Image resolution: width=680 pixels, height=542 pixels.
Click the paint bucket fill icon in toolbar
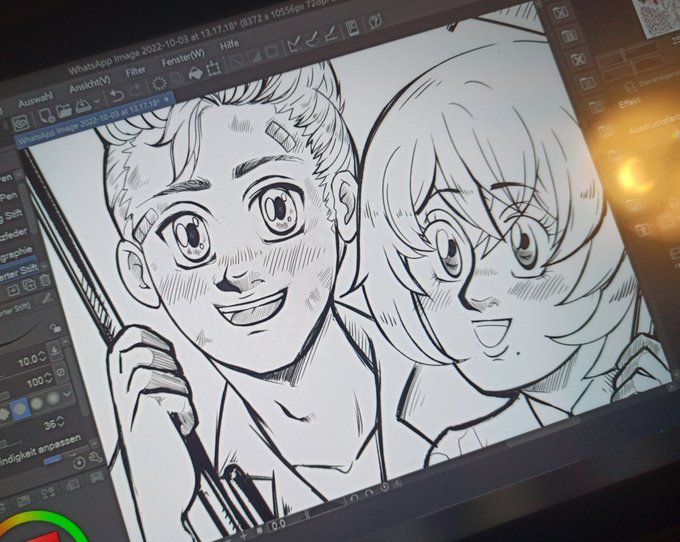(x=195, y=73)
